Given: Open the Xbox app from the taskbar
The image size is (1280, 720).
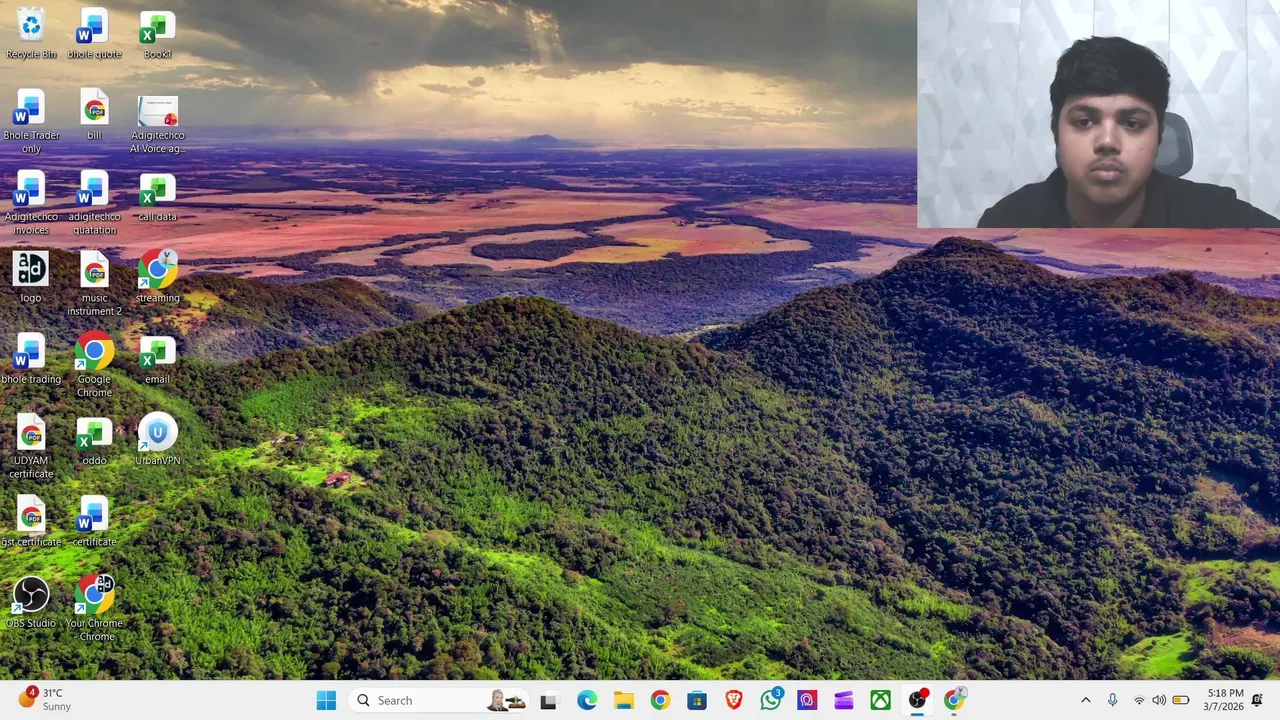Looking at the screenshot, I should 880,700.
